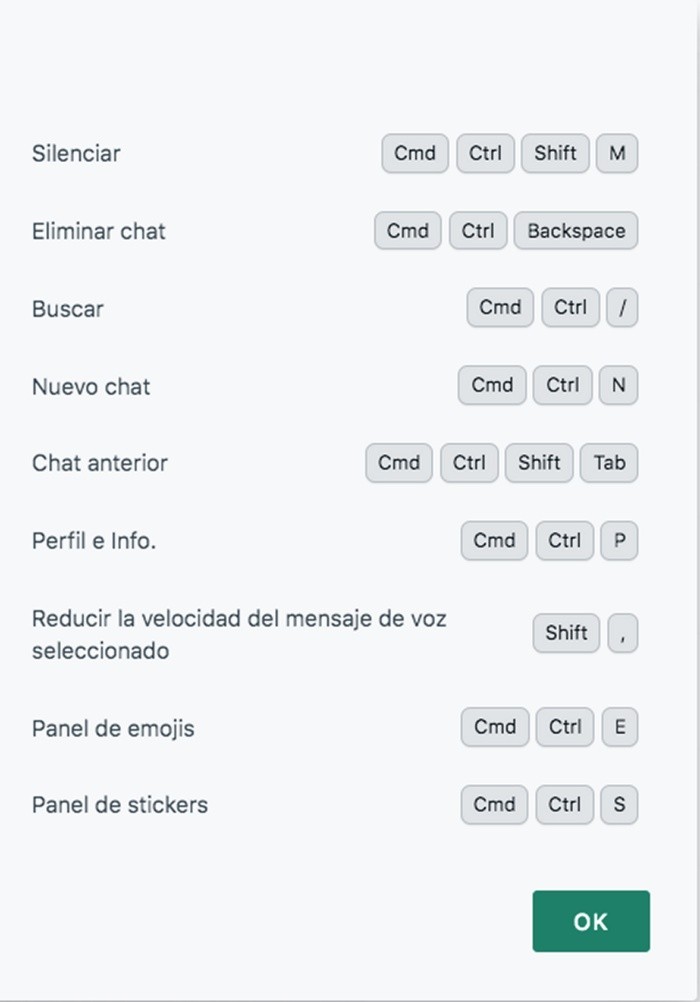This screenshot has width=700, height=1002.
Task: Click the M key badge
Action: pyautogui.click(x=617, y=154)
